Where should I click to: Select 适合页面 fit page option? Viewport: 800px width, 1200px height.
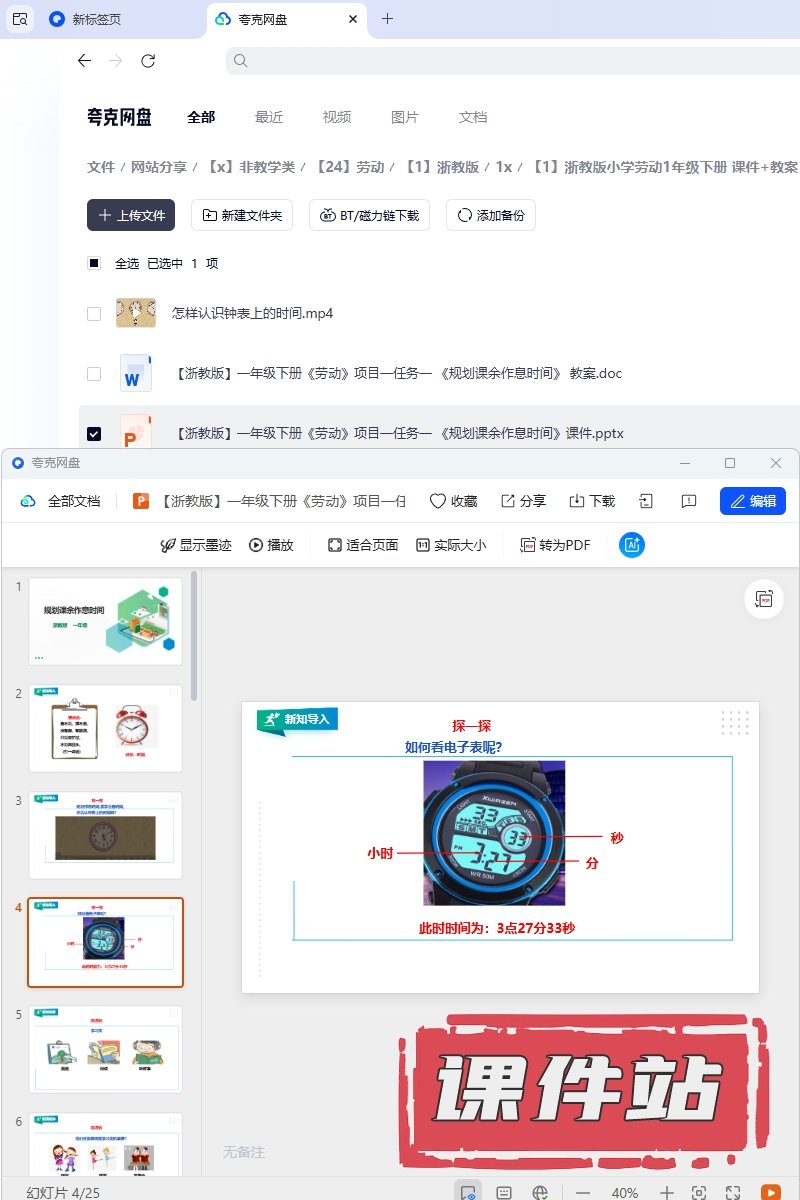coord(363,545)
